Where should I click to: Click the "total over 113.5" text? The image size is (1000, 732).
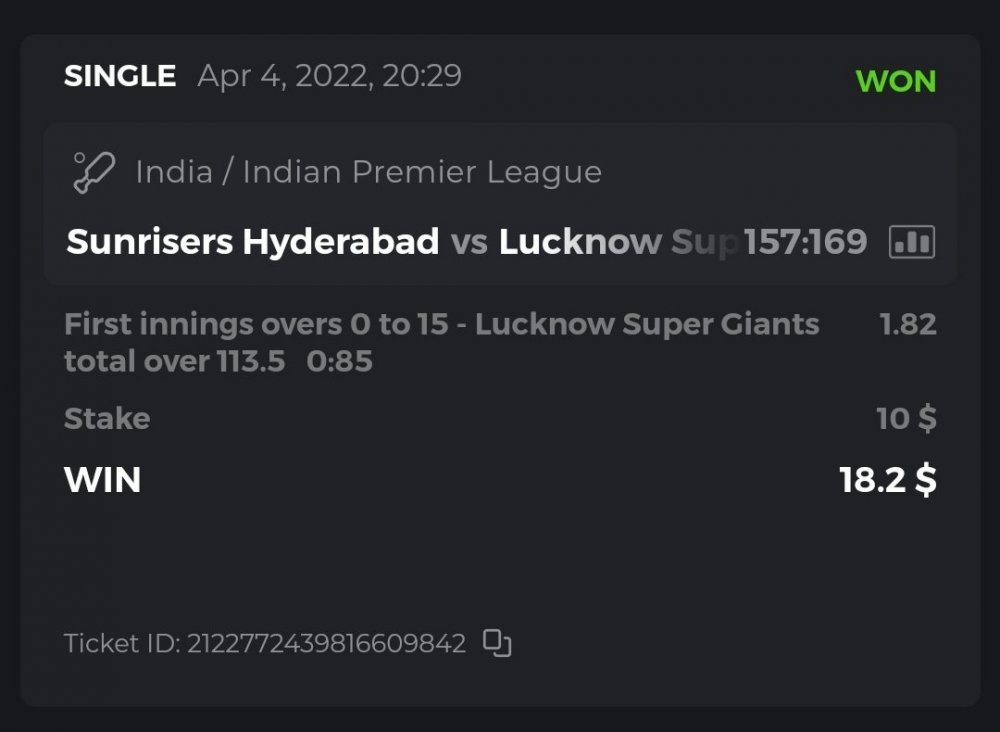click(174, 361)
